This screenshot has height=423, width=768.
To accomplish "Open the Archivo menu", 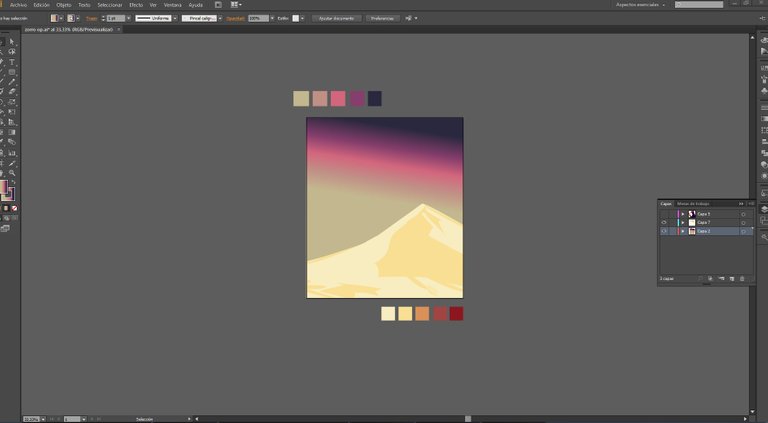I will point(18,5).
